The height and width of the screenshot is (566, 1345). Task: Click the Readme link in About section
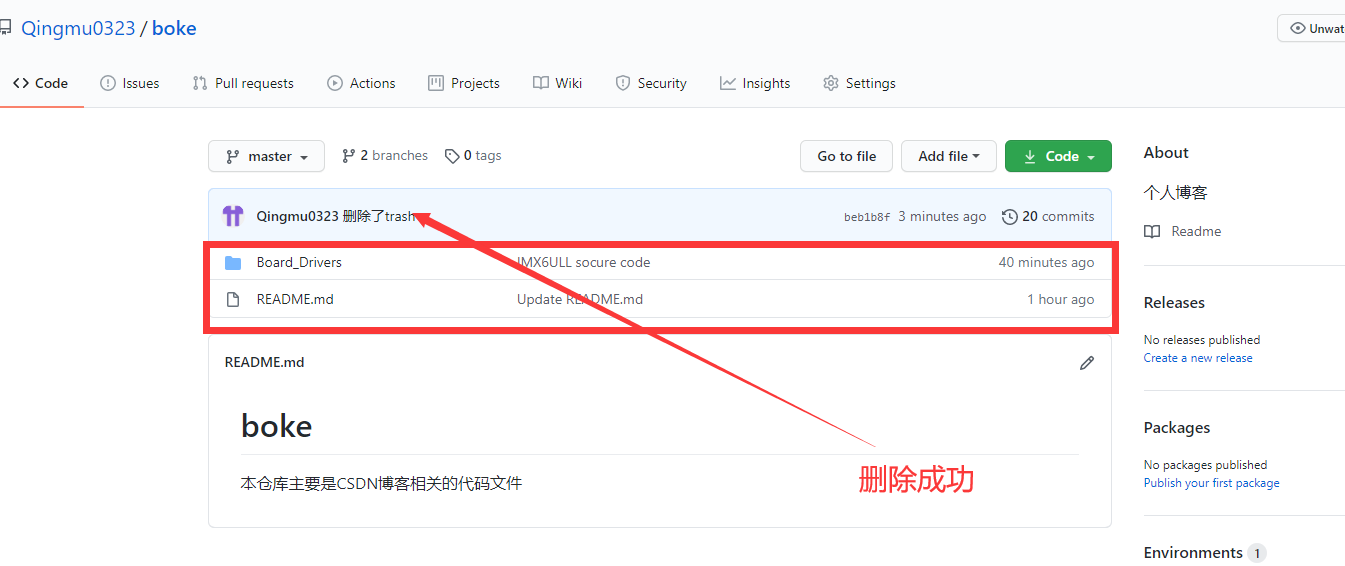pyautogui.click(x=1196, y=231)
